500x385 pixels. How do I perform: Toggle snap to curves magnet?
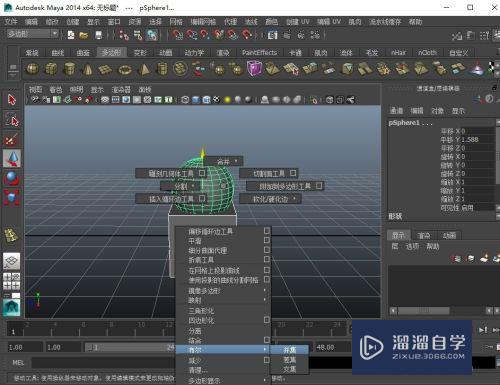[x=192, y=34]
